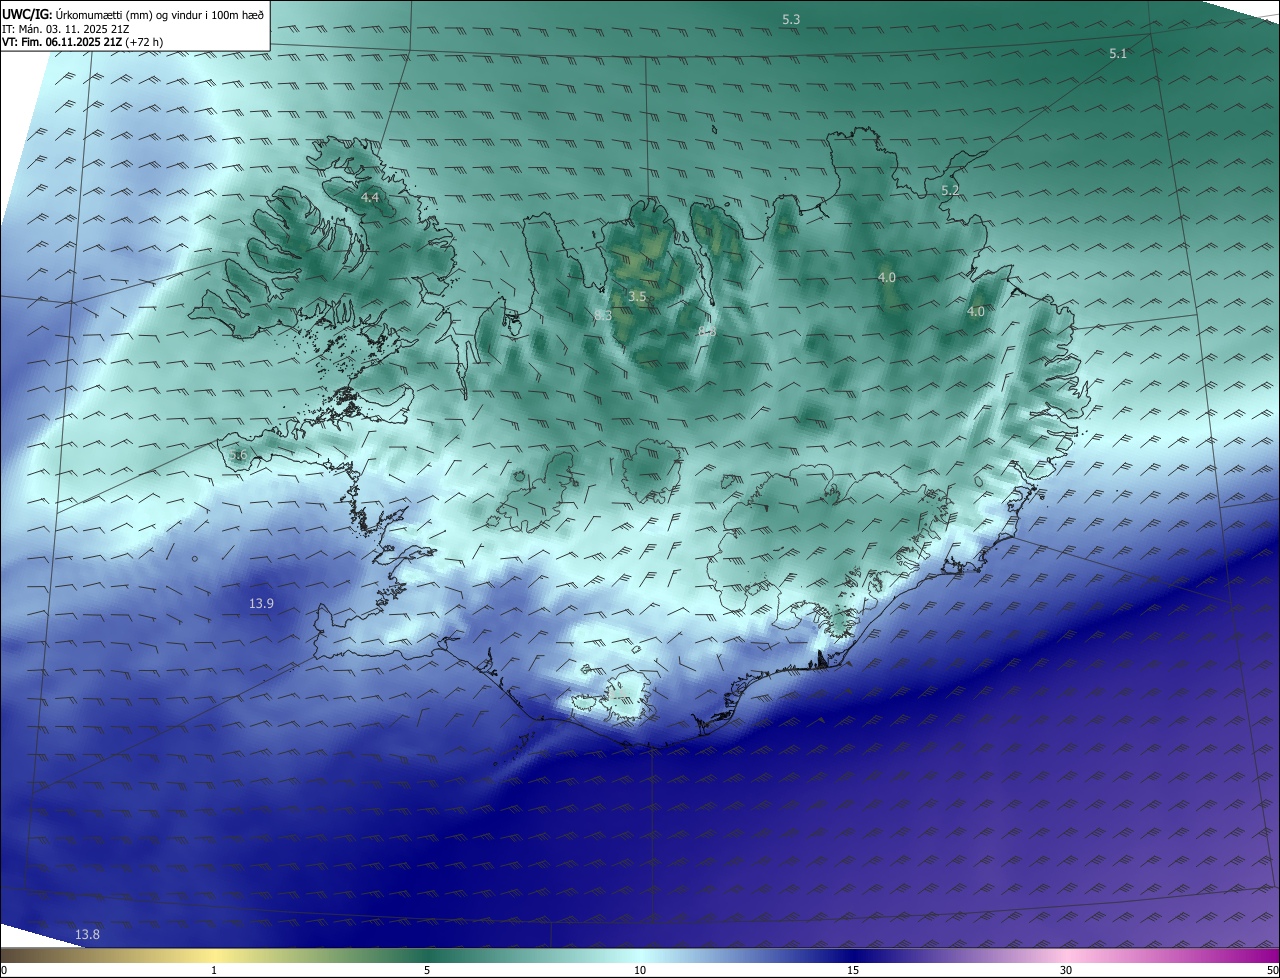The height and width of the screenshot is (978, 1280).
Task: Click the 4.4 value label on the map
Action: coord(370,198)
